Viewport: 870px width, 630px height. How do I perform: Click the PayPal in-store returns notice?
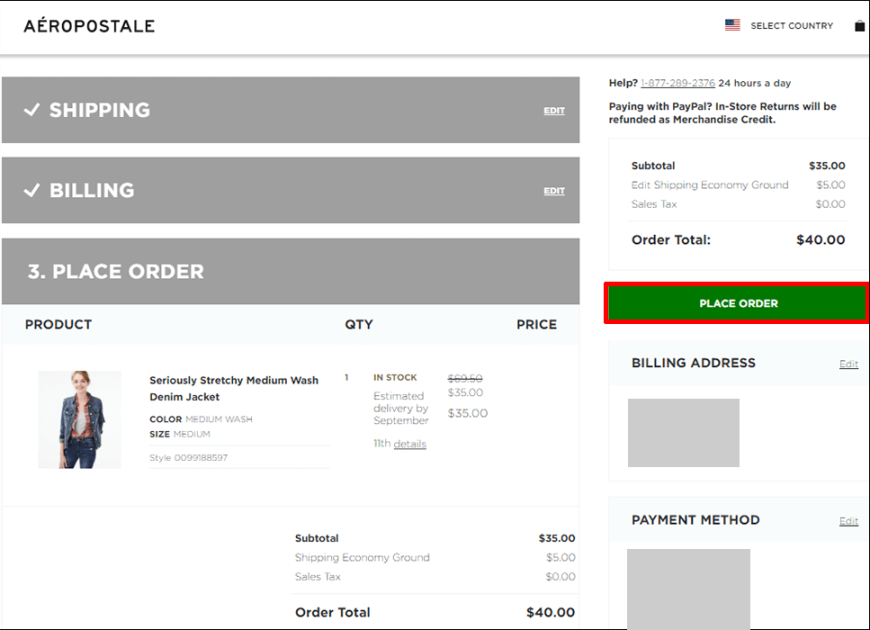click(722, 113)
